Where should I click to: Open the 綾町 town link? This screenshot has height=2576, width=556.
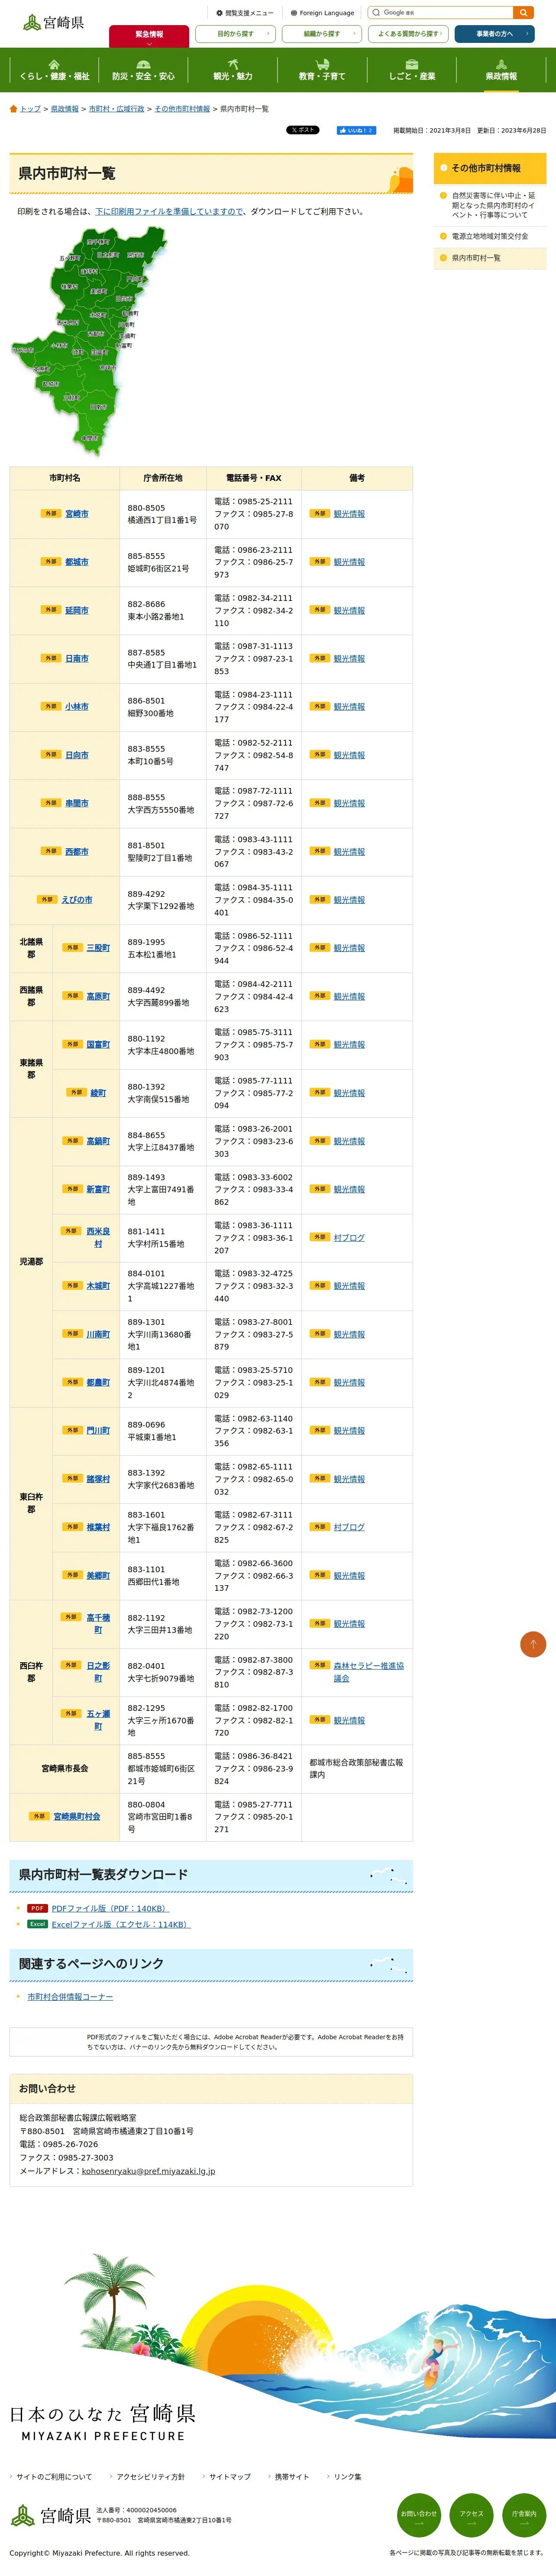pos(98,1093)
